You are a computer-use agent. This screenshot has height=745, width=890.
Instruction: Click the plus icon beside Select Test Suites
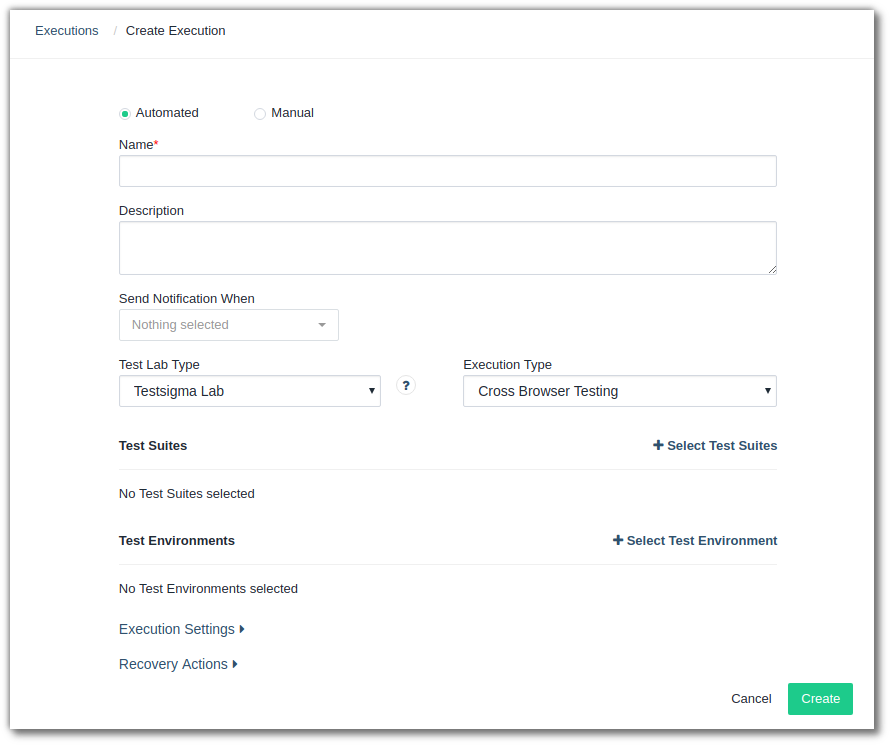[x=658, y=445]
